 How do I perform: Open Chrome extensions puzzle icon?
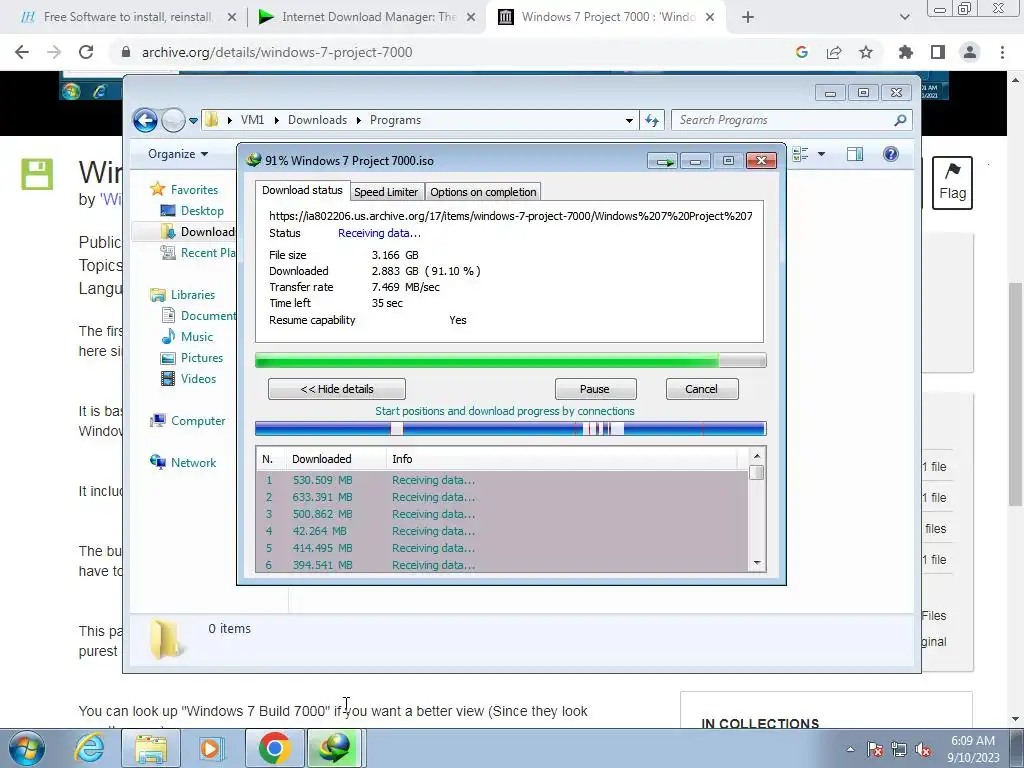point(906,52)
